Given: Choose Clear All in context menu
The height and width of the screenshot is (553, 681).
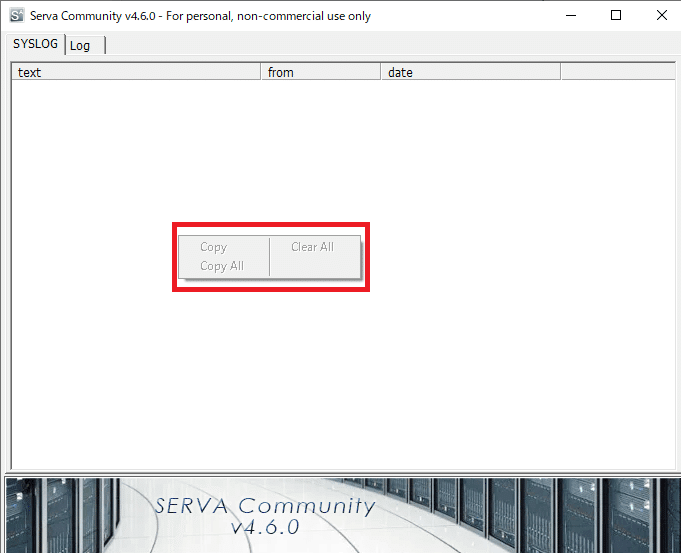Looking at the screenshot, I should click(x=312, y=247).
